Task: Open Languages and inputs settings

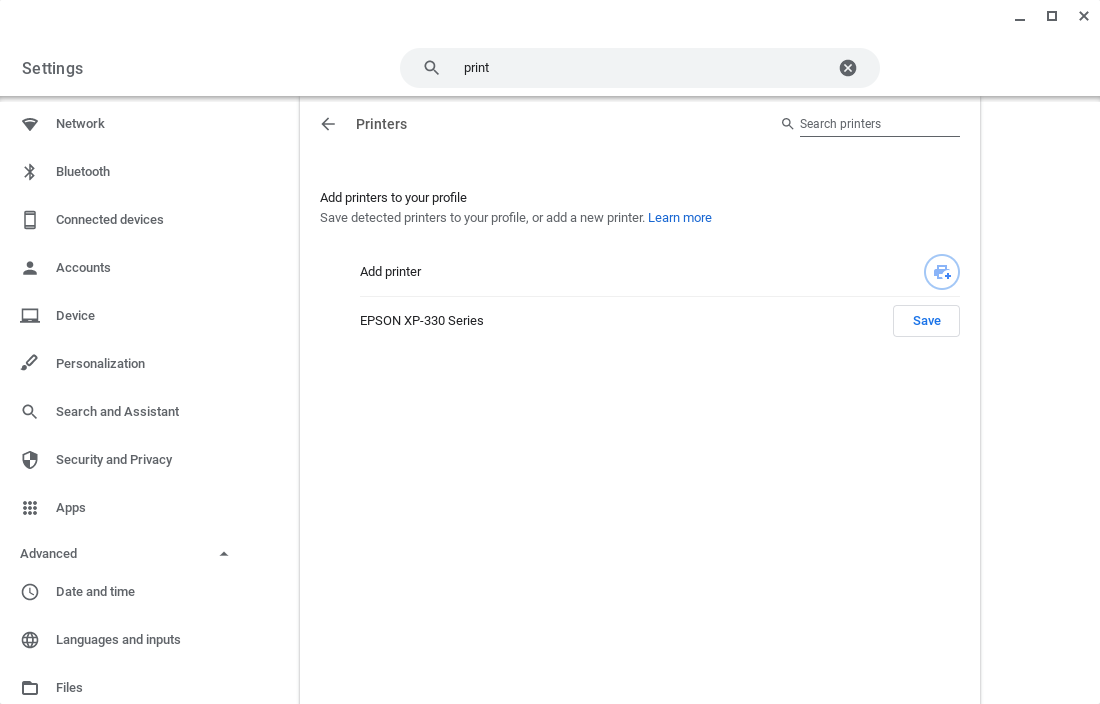Action: (x=118, y=640)
